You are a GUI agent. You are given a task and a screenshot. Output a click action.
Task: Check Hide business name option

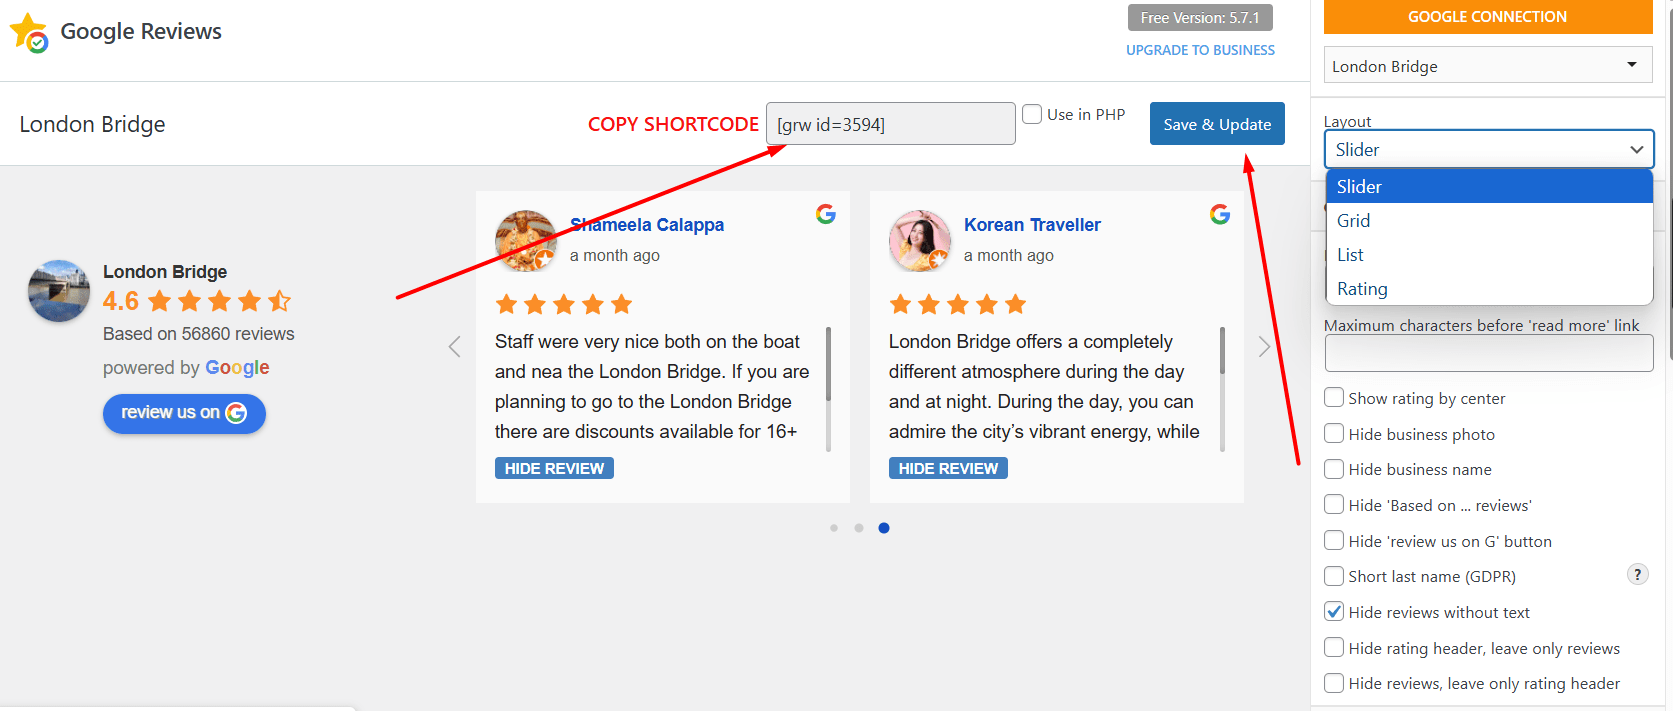coord(1334,468)
